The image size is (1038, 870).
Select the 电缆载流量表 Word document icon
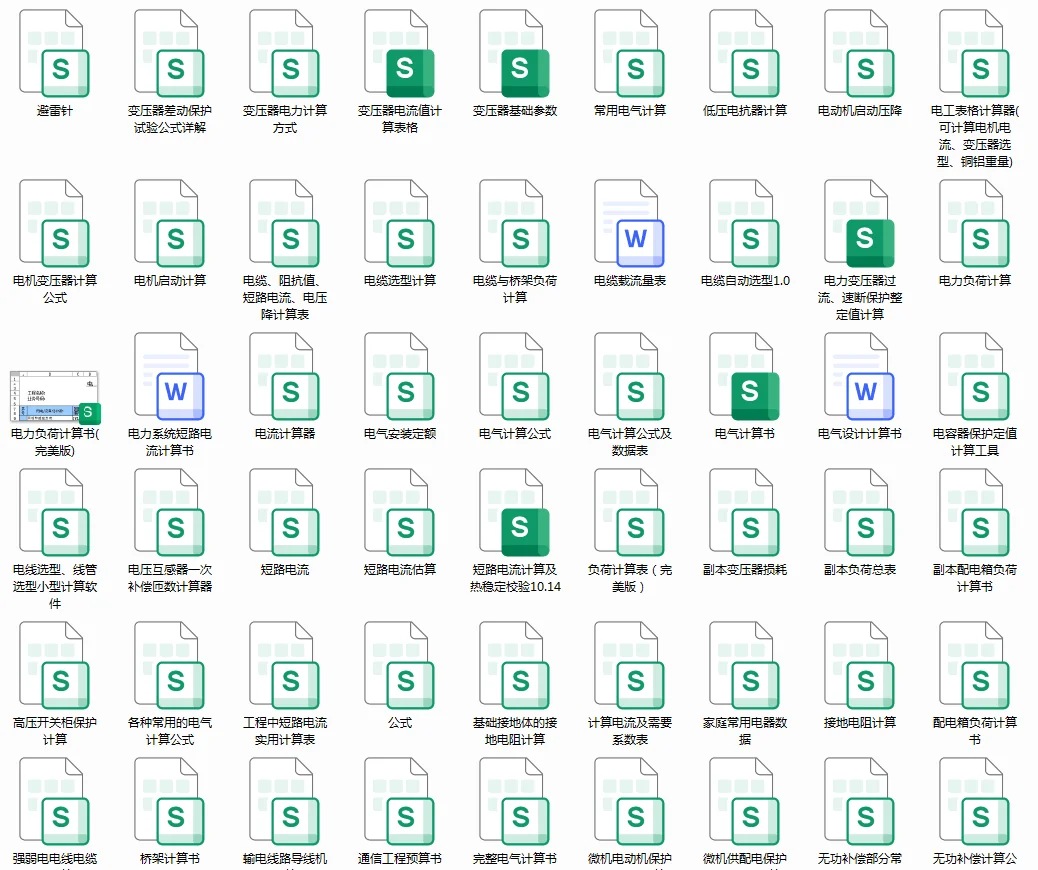pos(630,224)
